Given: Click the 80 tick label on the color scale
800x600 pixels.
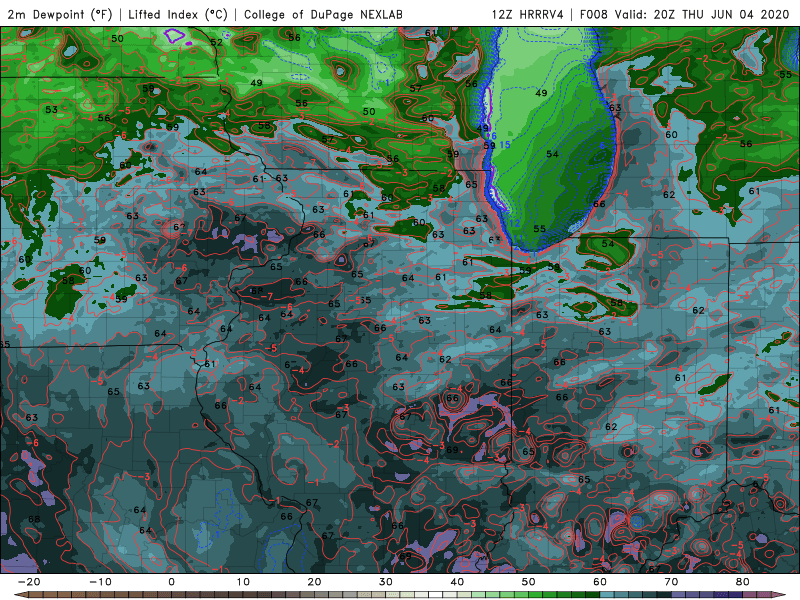Looking at the screenshot, I should 743,582.
